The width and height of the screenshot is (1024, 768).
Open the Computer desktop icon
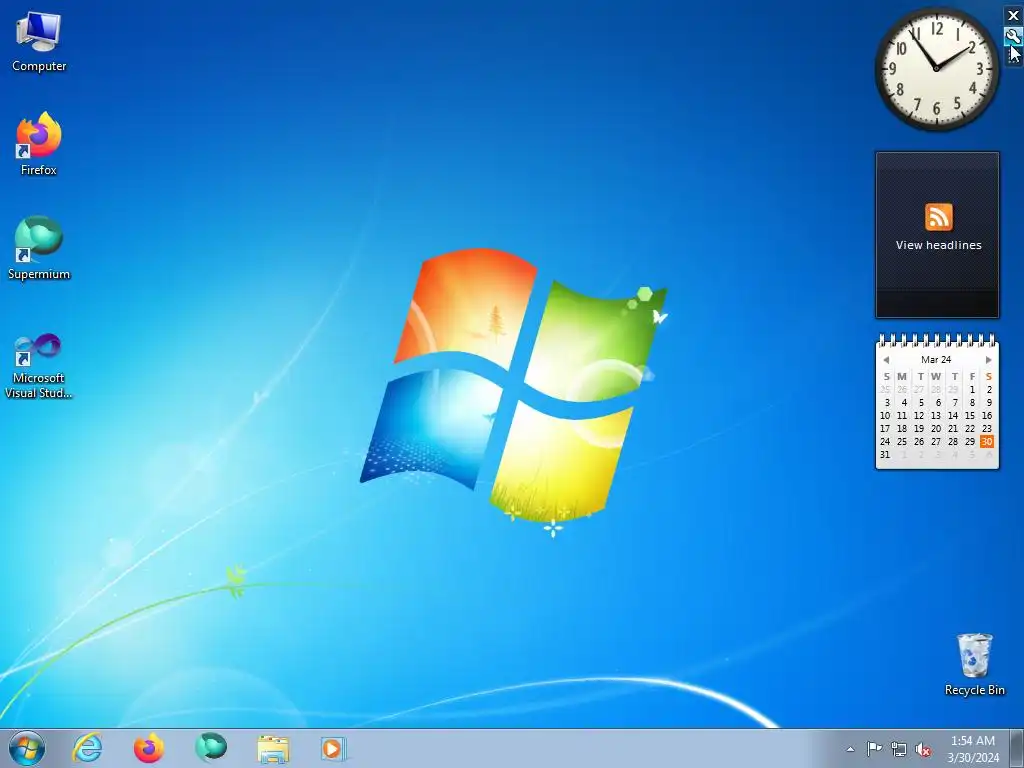pos(39,42)
